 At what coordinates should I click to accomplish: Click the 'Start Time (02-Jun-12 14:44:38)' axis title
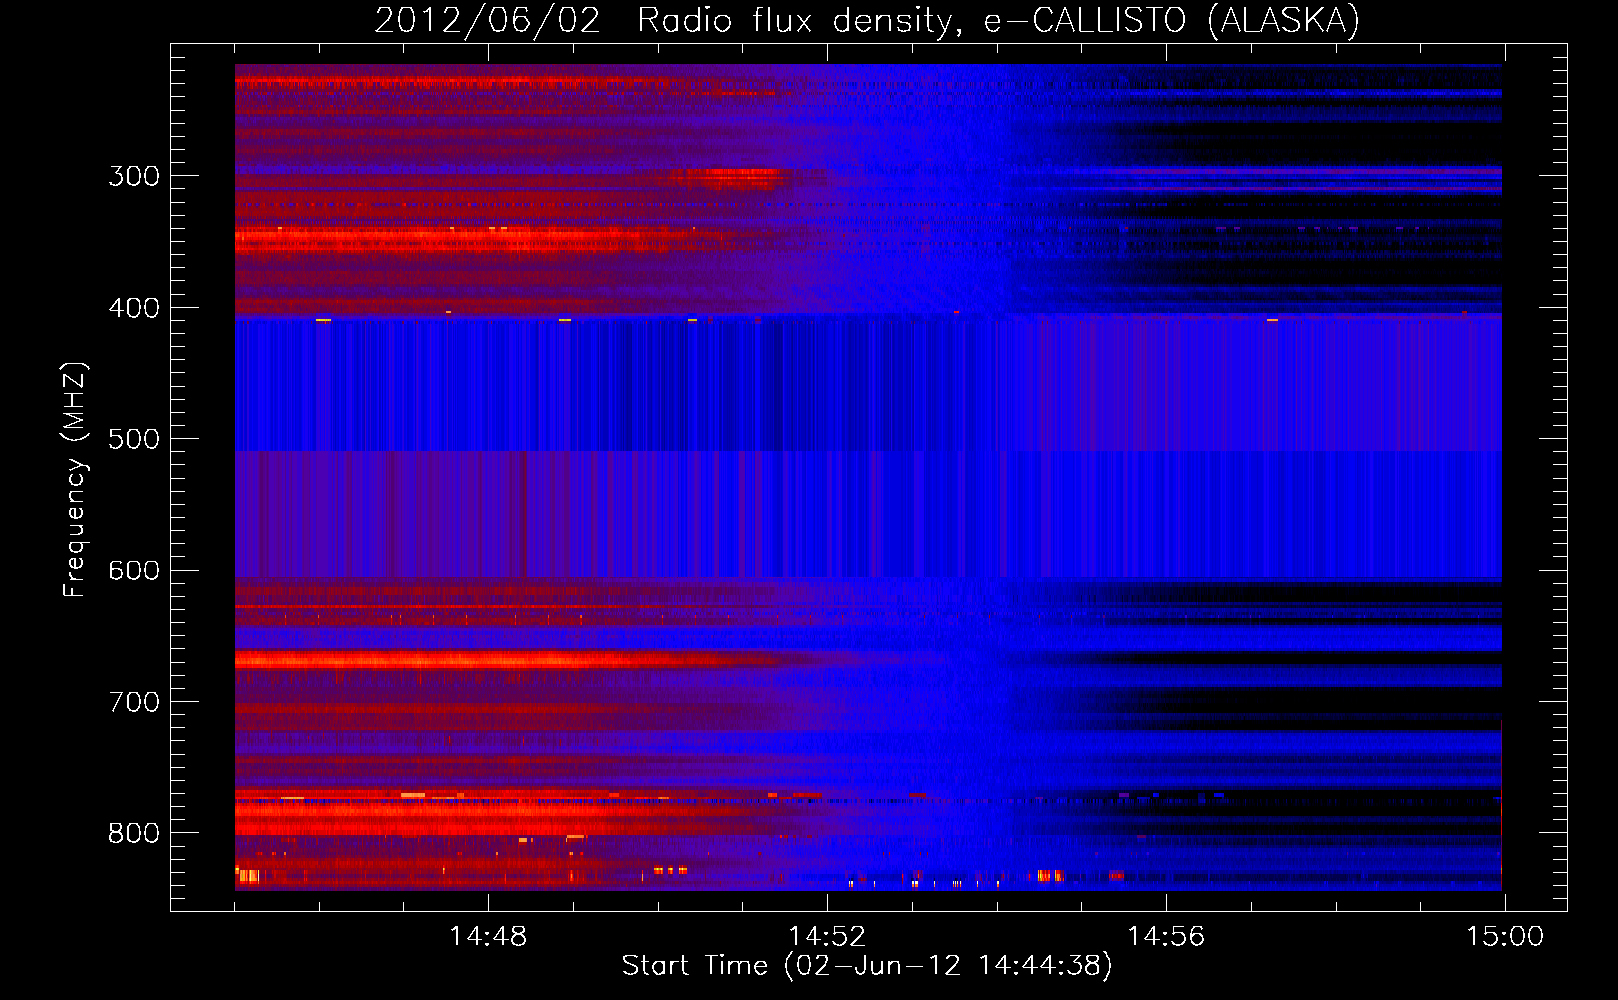867,966
